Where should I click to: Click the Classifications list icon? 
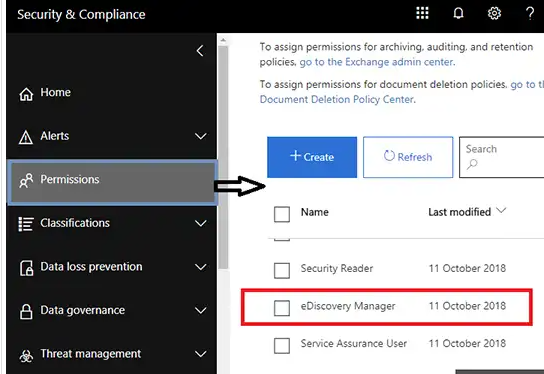click(26, 224)
